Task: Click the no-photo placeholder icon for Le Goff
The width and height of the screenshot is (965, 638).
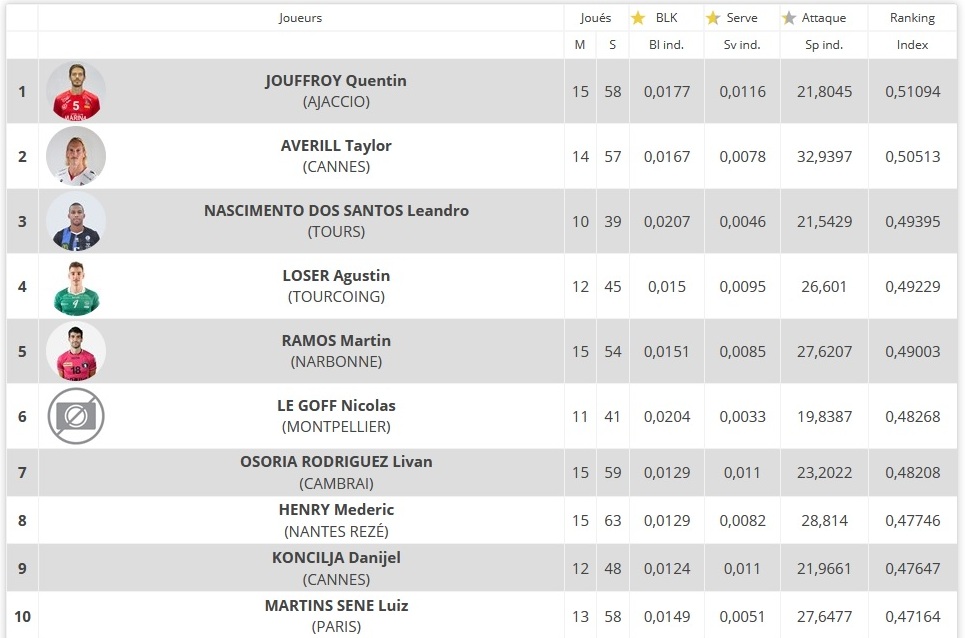Action: pyautogui.click(x=76, y=416)
